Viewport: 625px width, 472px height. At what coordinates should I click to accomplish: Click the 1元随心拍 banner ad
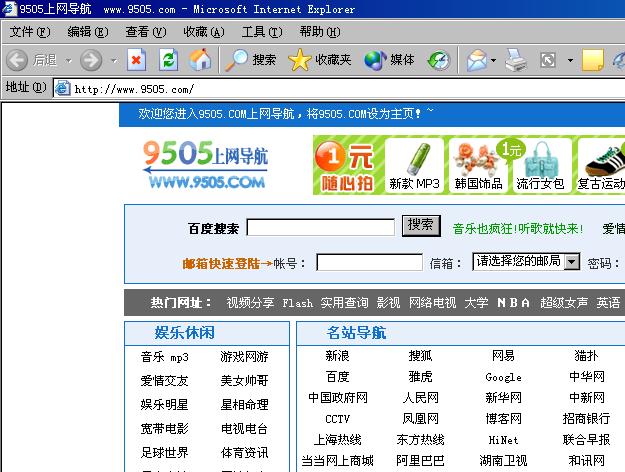coord(346,165)
